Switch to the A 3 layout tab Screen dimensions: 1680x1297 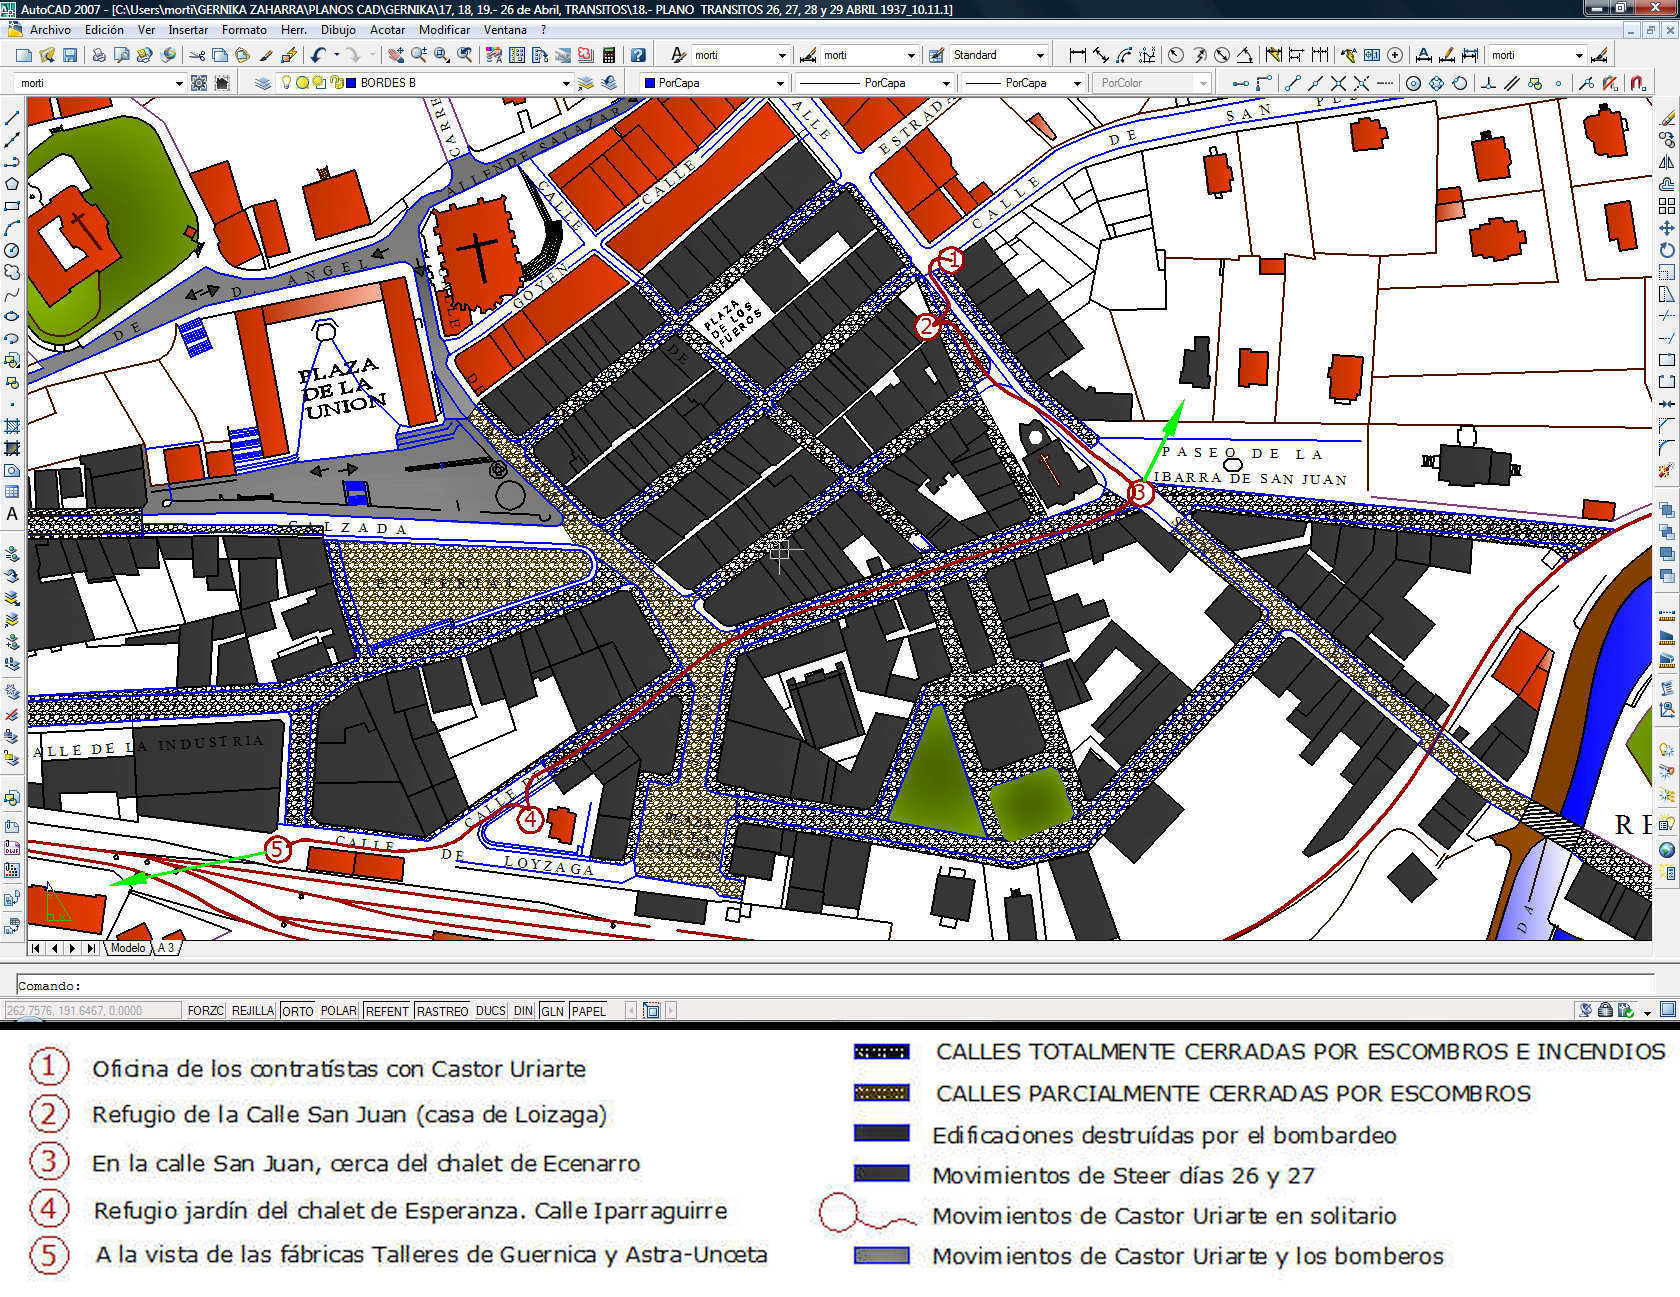(x=166, y=948)
